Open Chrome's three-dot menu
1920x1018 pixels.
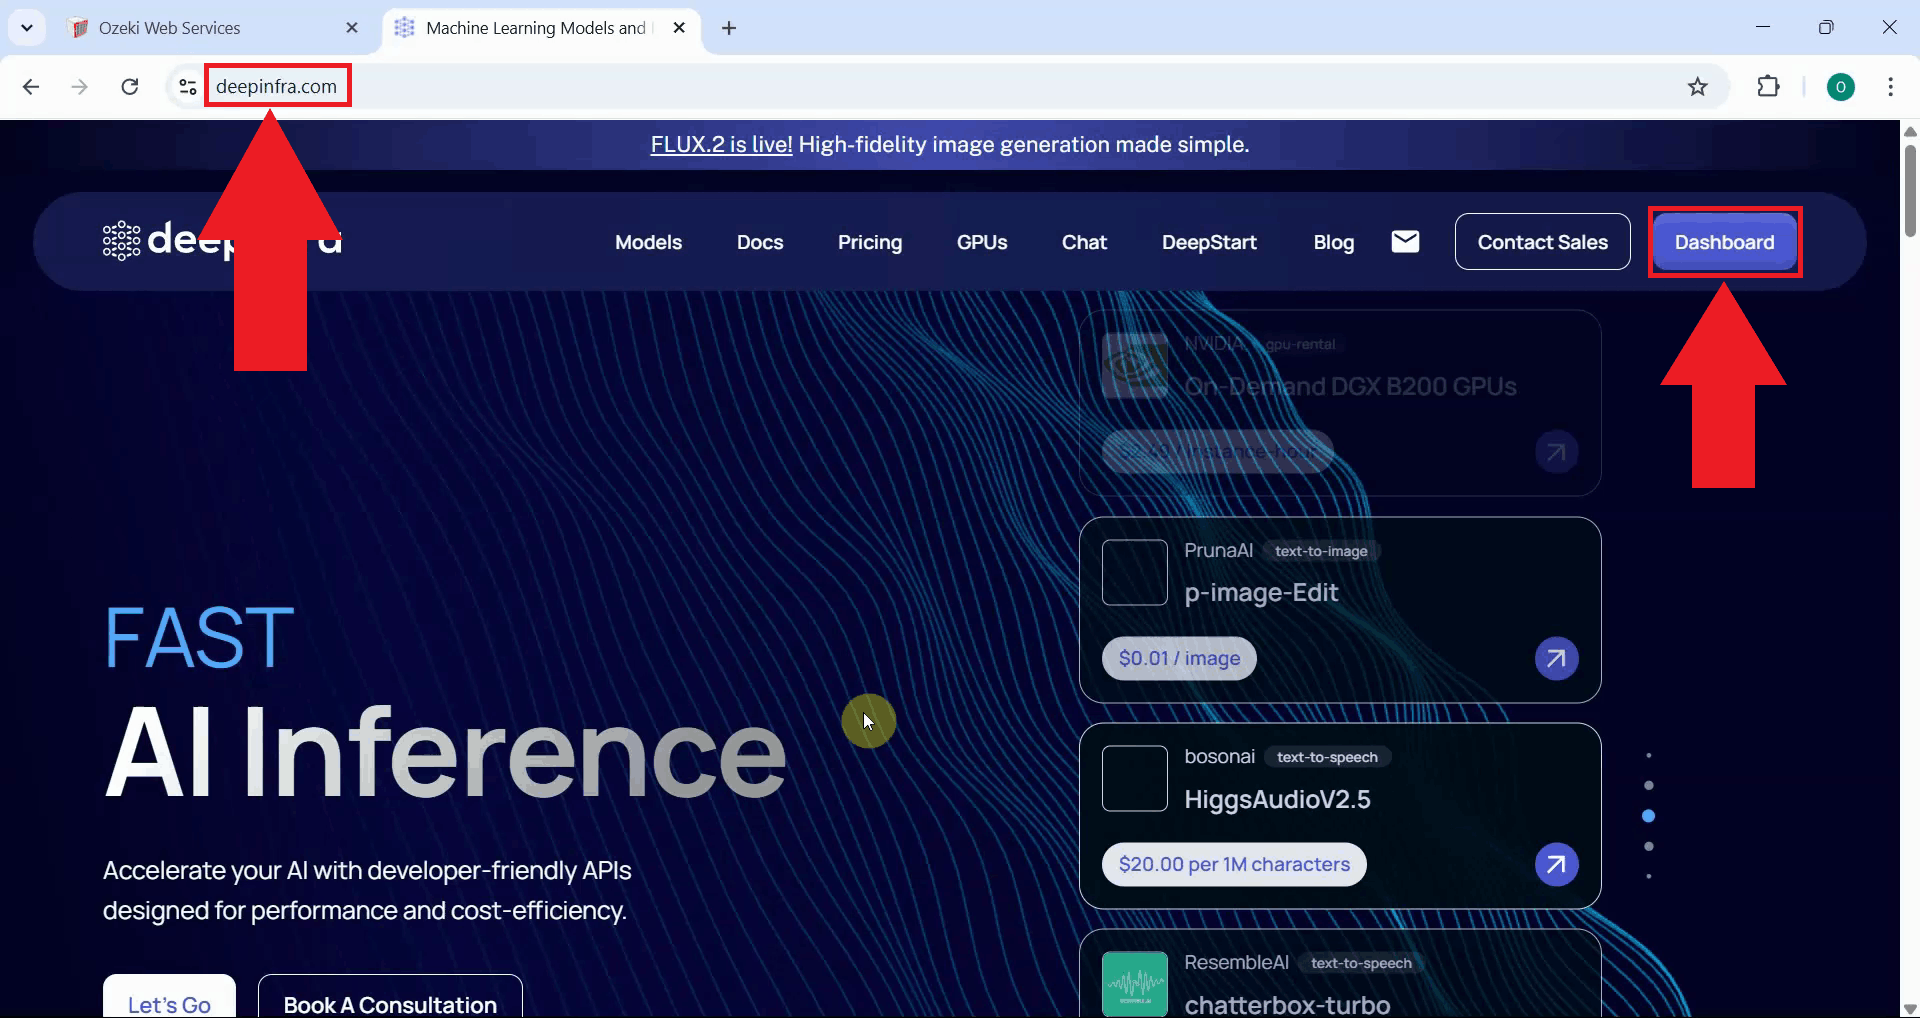coord(1891,86)
